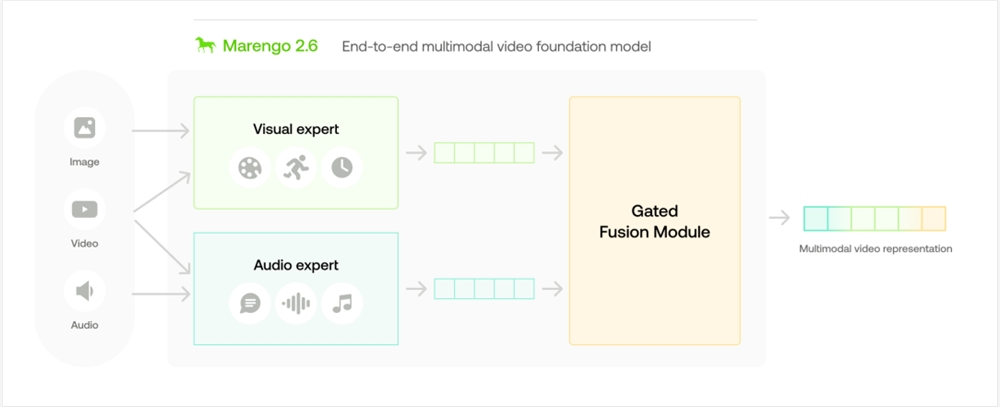Image resolution: width=1000 pixels, height=407 pixels.
Task: Select the speech bubble icon
Action: [x=249, y=303]
